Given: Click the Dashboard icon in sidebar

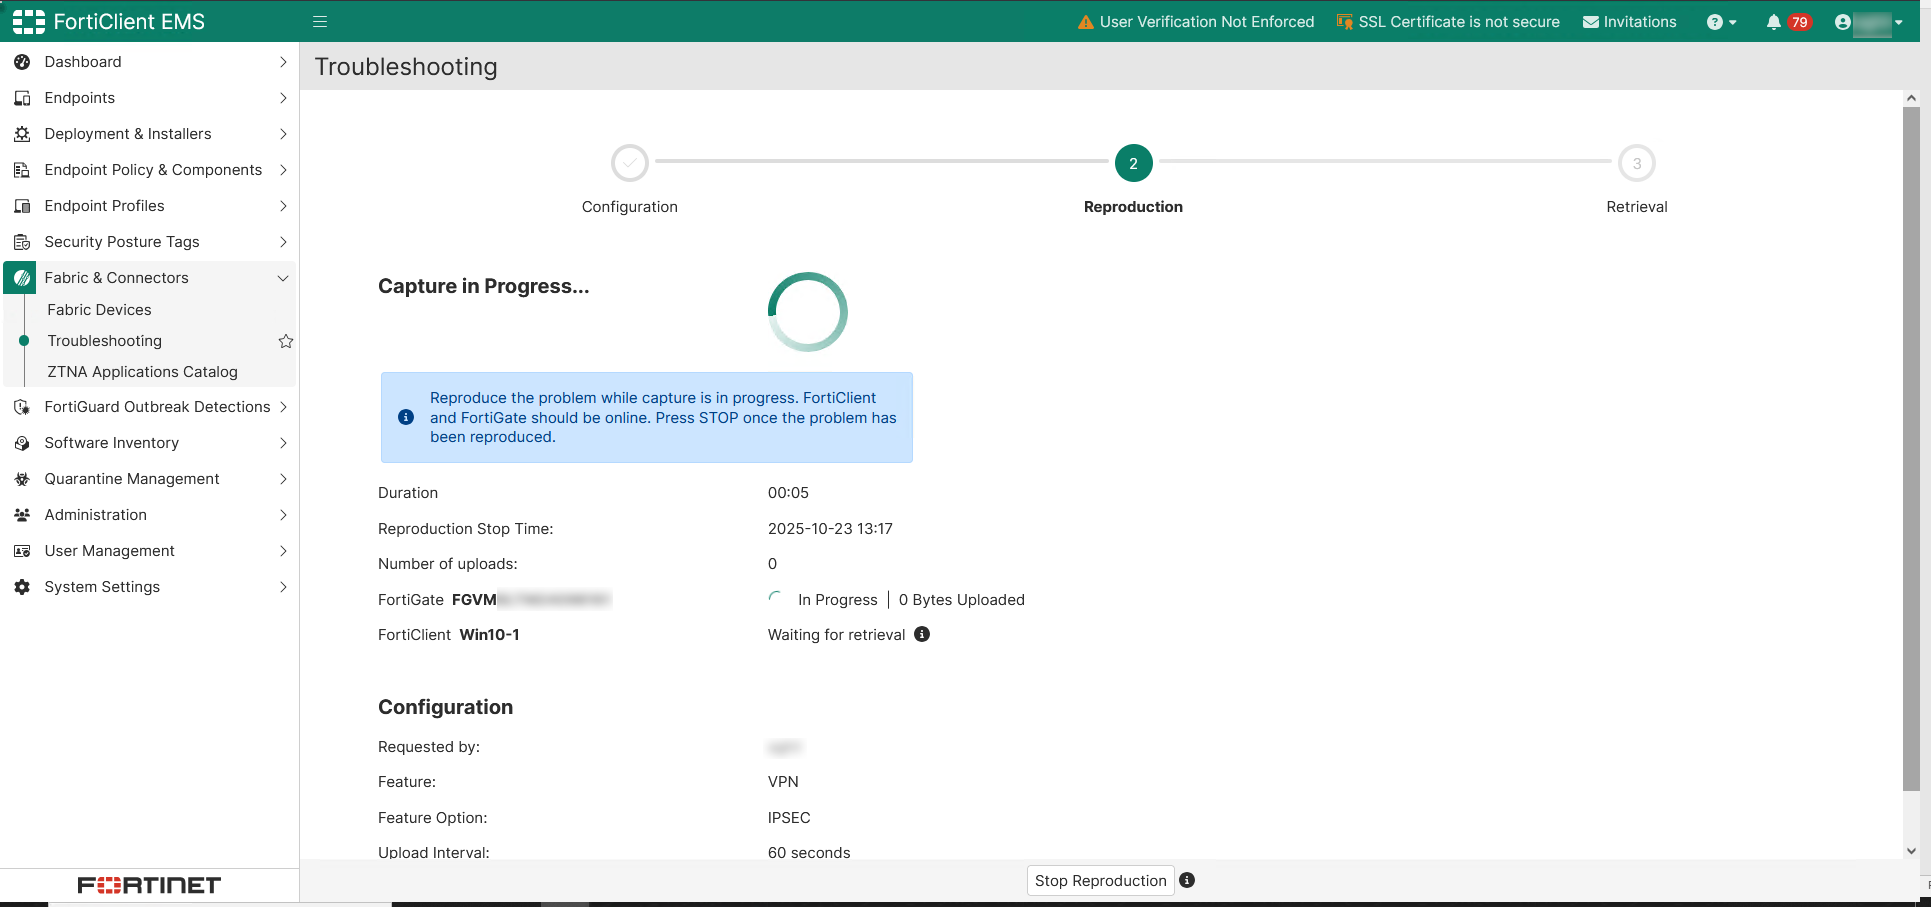Looking at the screenshot, I should (22, 62).
